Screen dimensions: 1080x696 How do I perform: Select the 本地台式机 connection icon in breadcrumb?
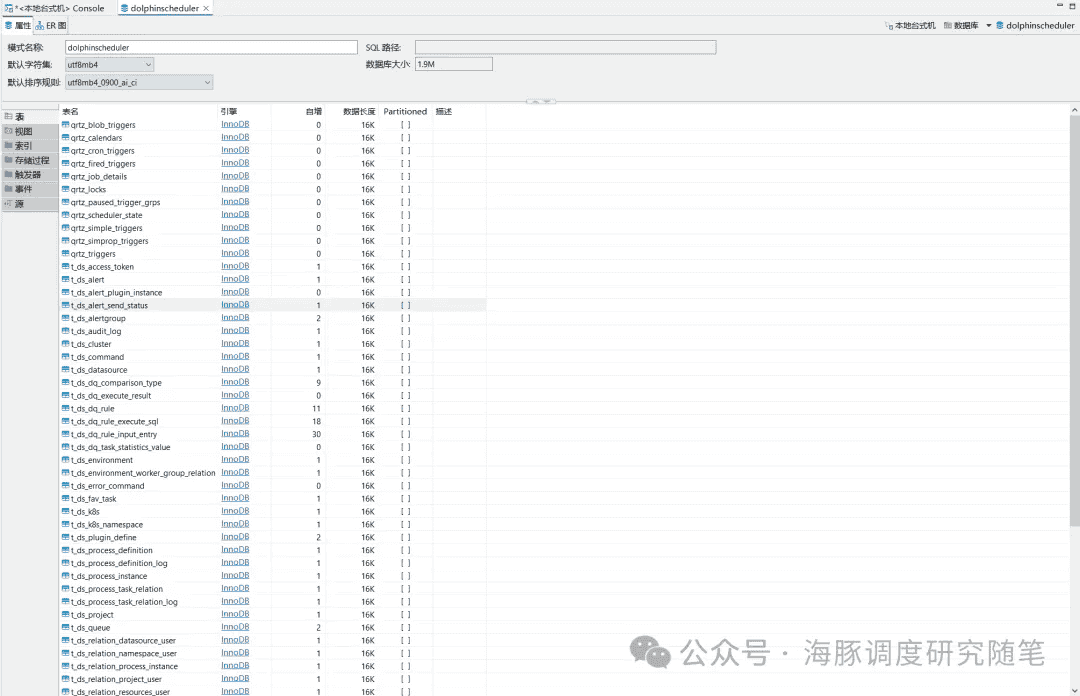point(889,26)
